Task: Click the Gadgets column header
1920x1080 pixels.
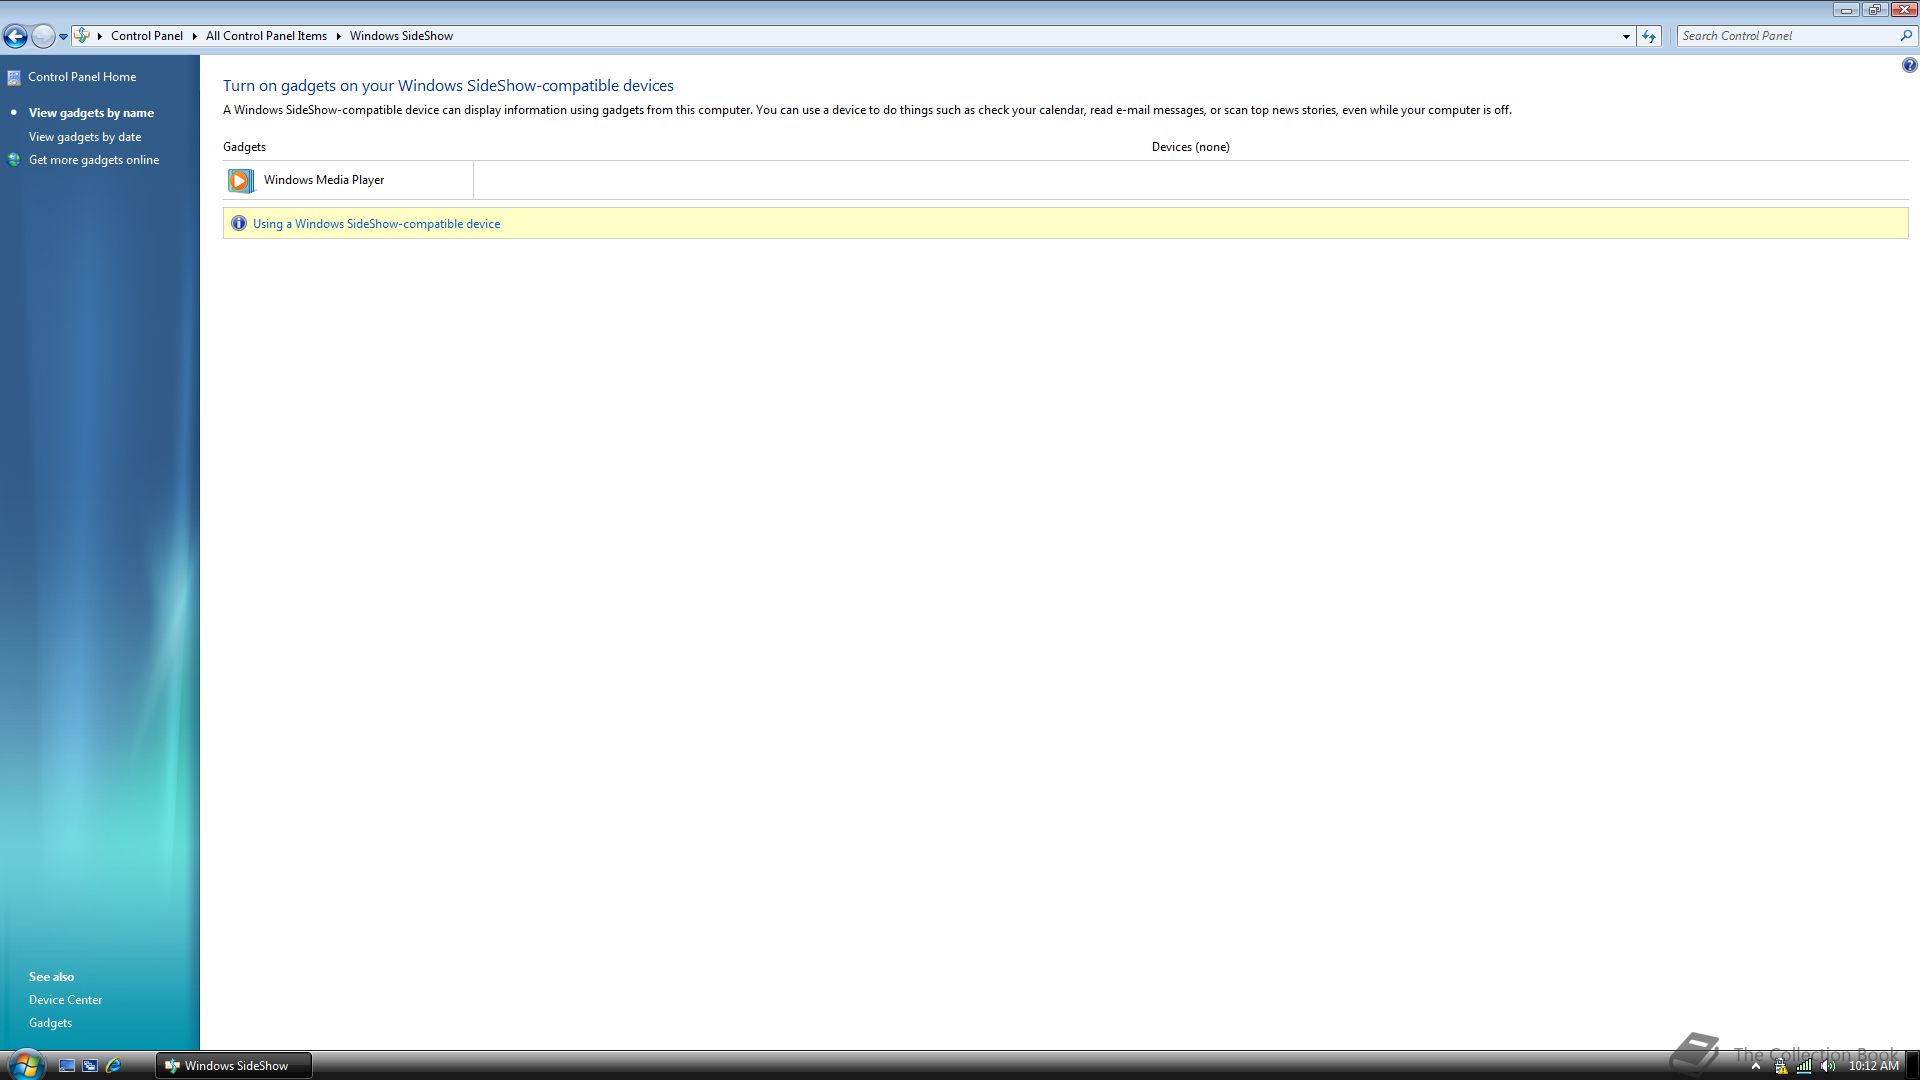Action: (x=244, y=146)
